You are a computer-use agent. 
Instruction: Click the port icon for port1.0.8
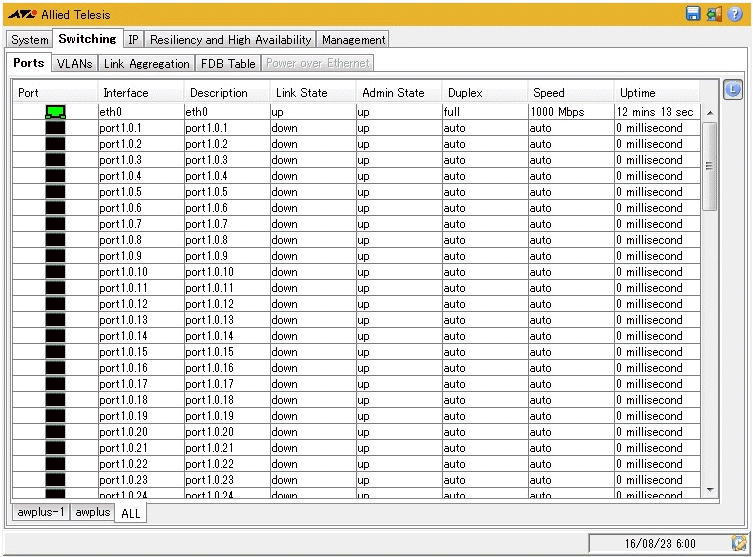pos(55,240)
